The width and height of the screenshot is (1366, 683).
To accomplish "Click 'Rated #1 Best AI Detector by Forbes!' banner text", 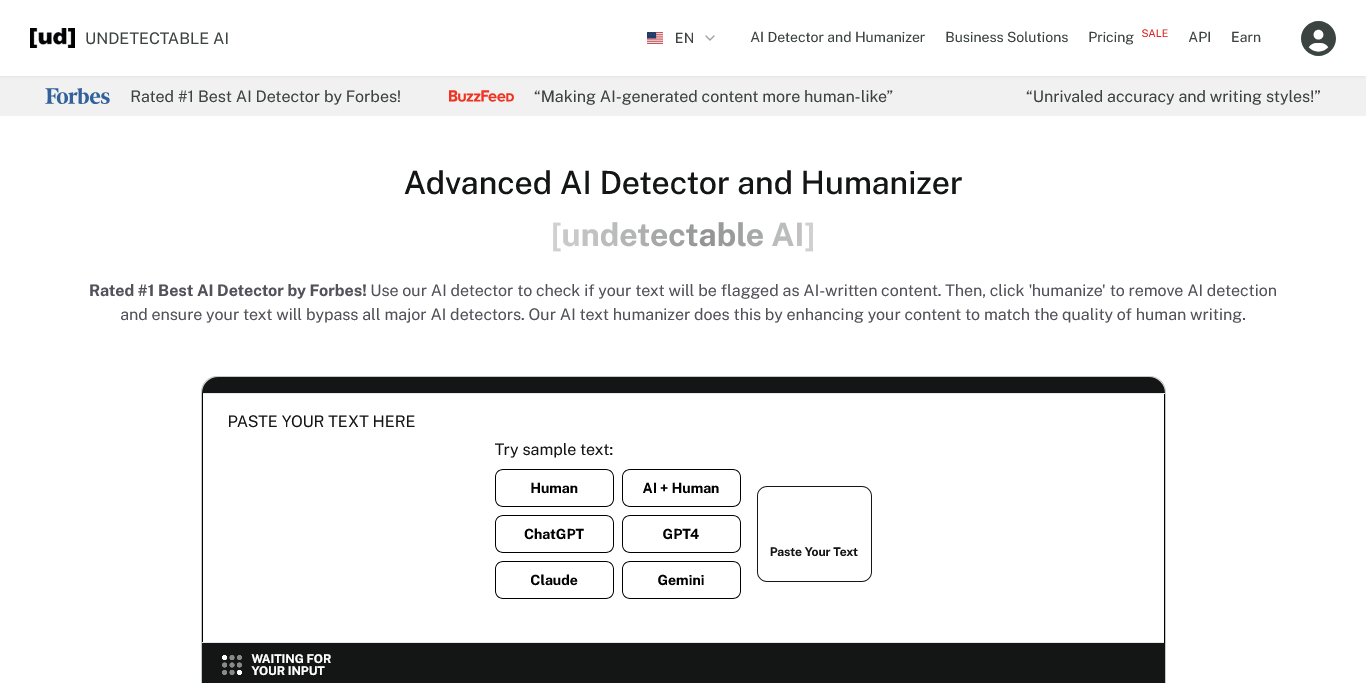I will click(x=266, y=96).
